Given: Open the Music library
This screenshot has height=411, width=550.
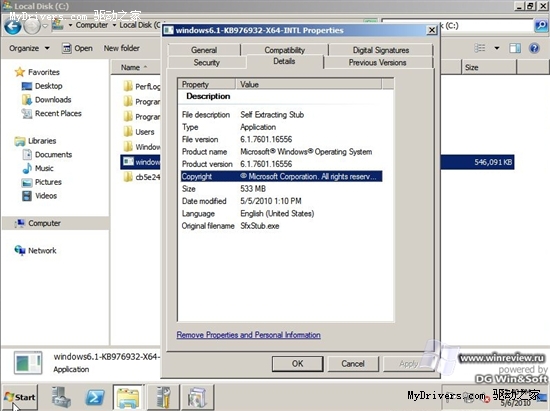Looking at the screenshot, I should tap(38, 168).
